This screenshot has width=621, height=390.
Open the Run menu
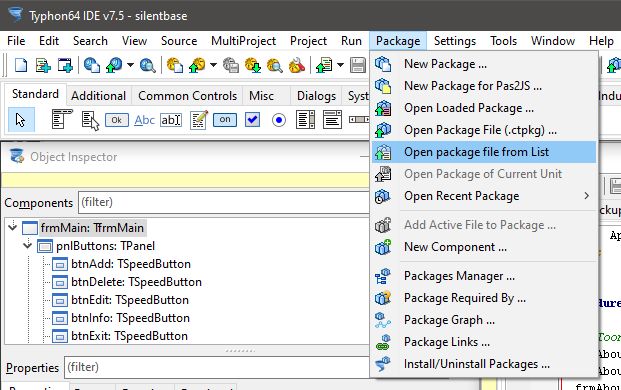[351, 41]
